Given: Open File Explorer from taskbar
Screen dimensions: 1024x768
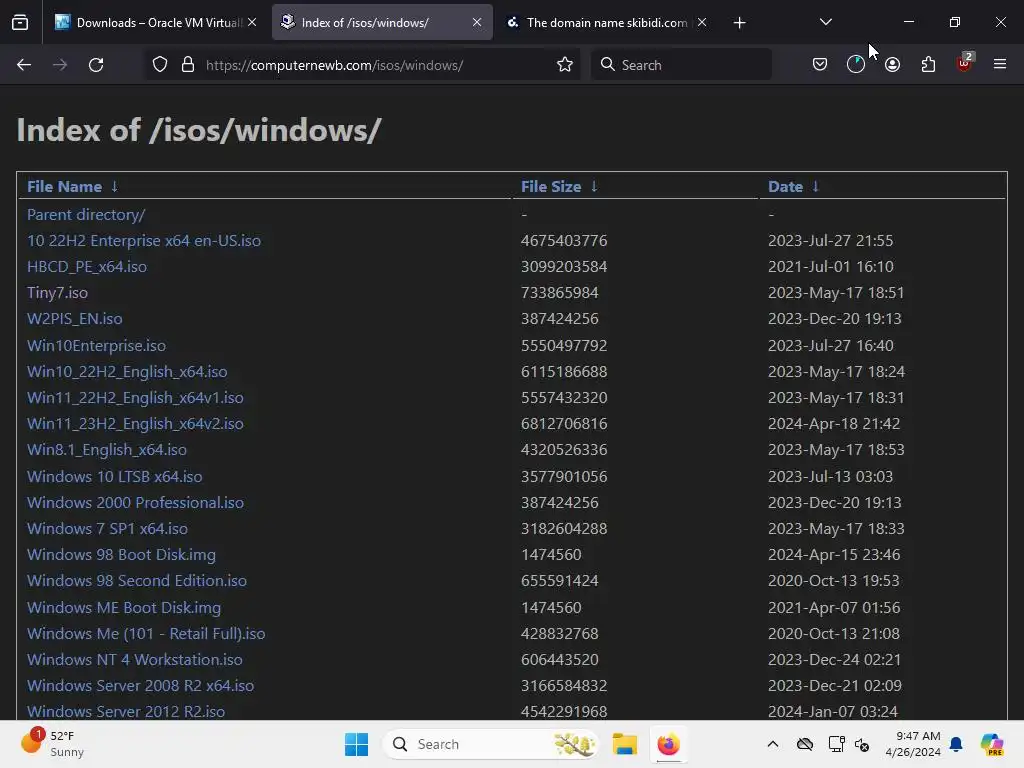Looking at the screenshot, I should click(624, 744).
